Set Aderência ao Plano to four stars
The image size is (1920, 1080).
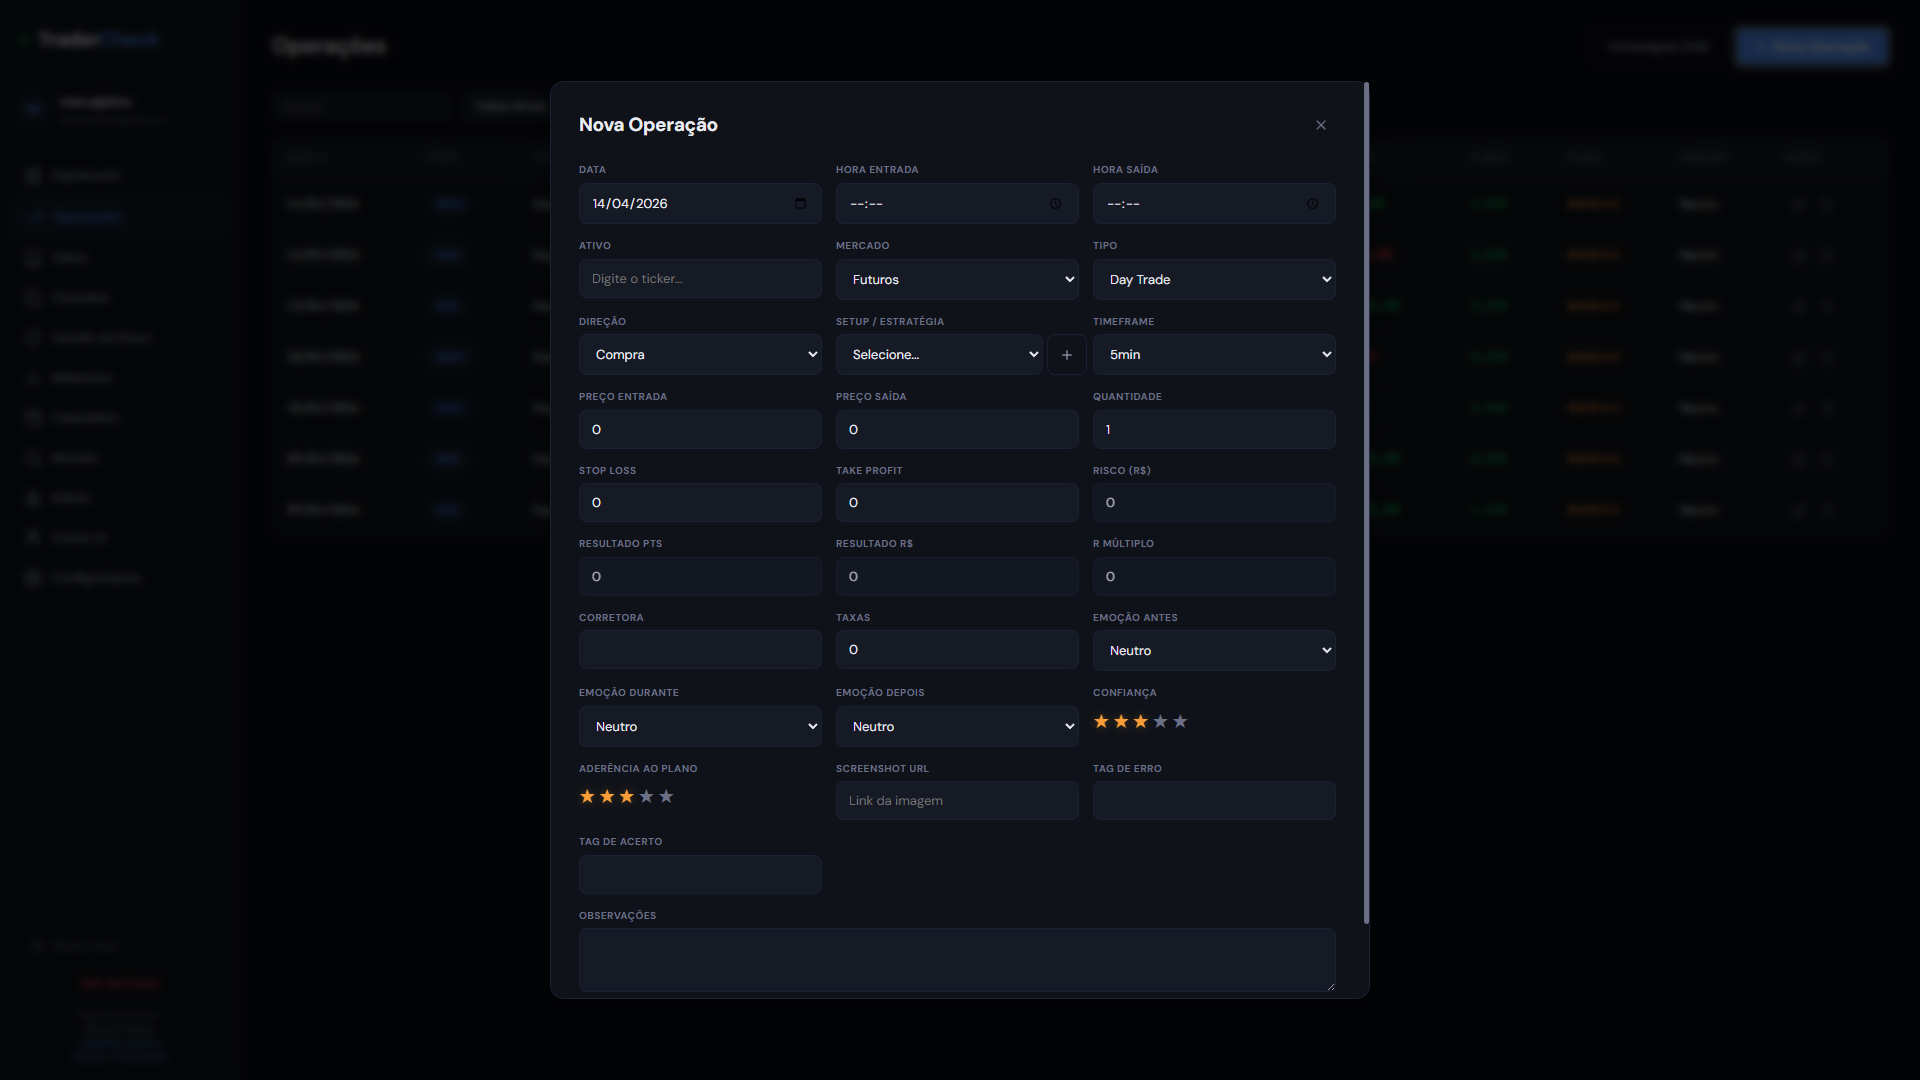point(646,796)
